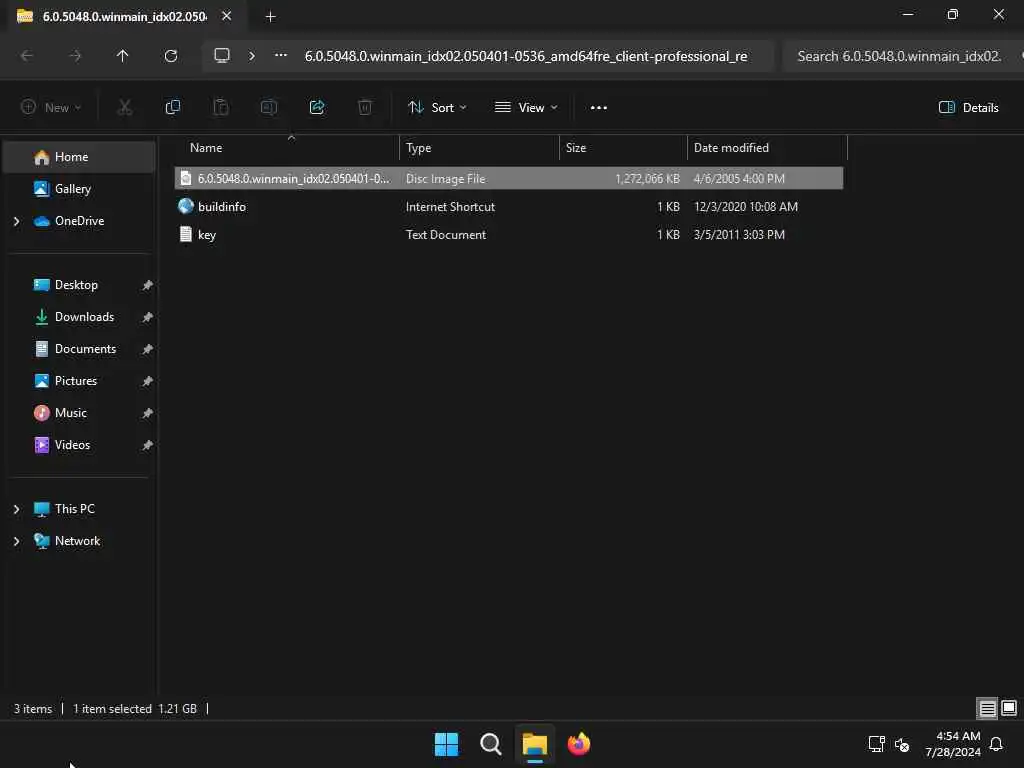Refresh the current folder

171,56
